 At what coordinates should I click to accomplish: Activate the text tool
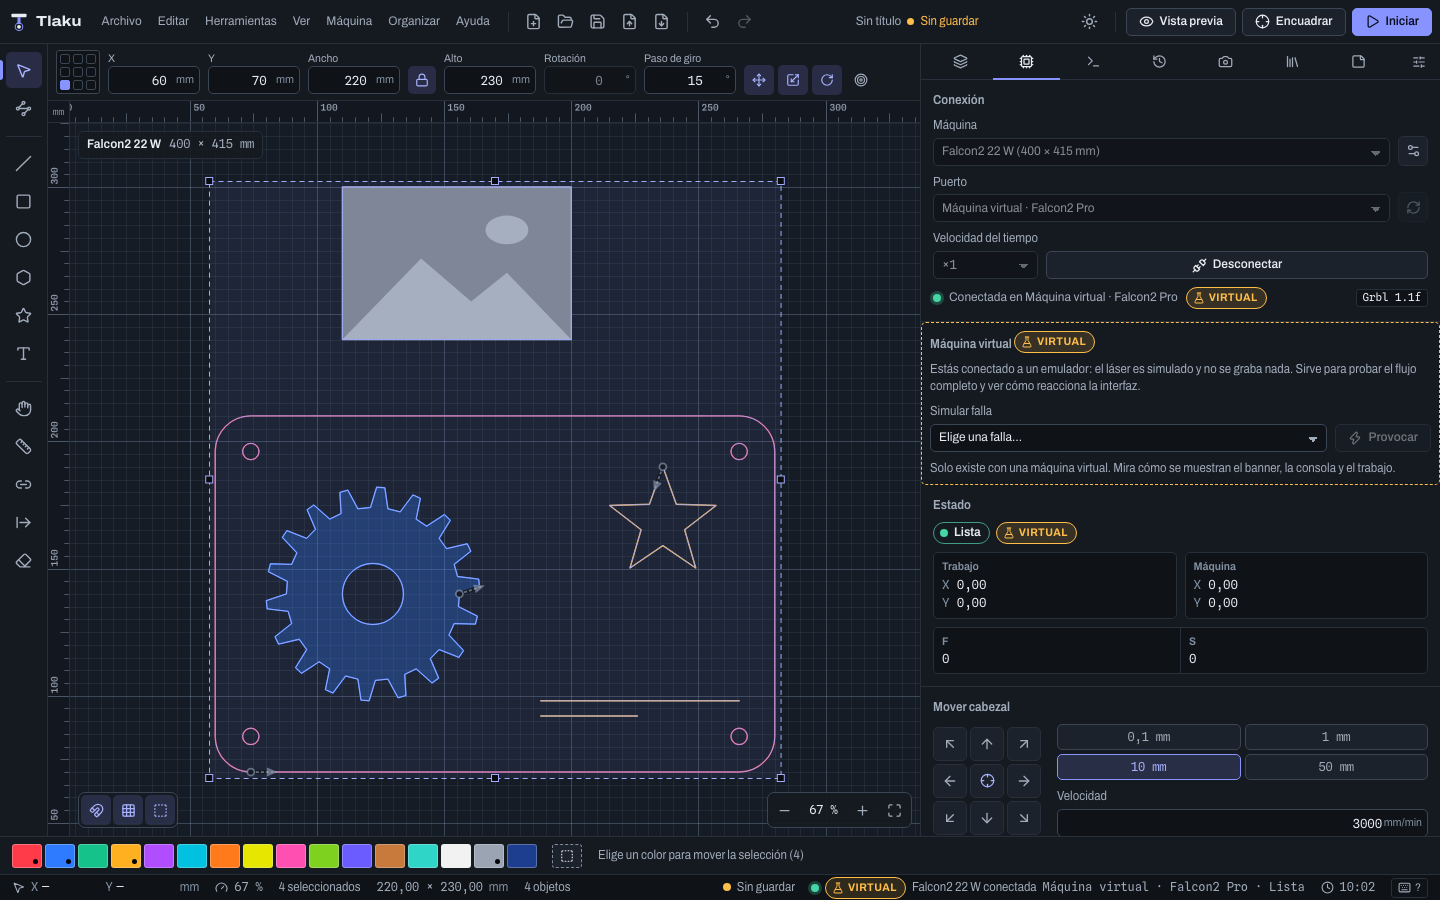tap(24, 354)
